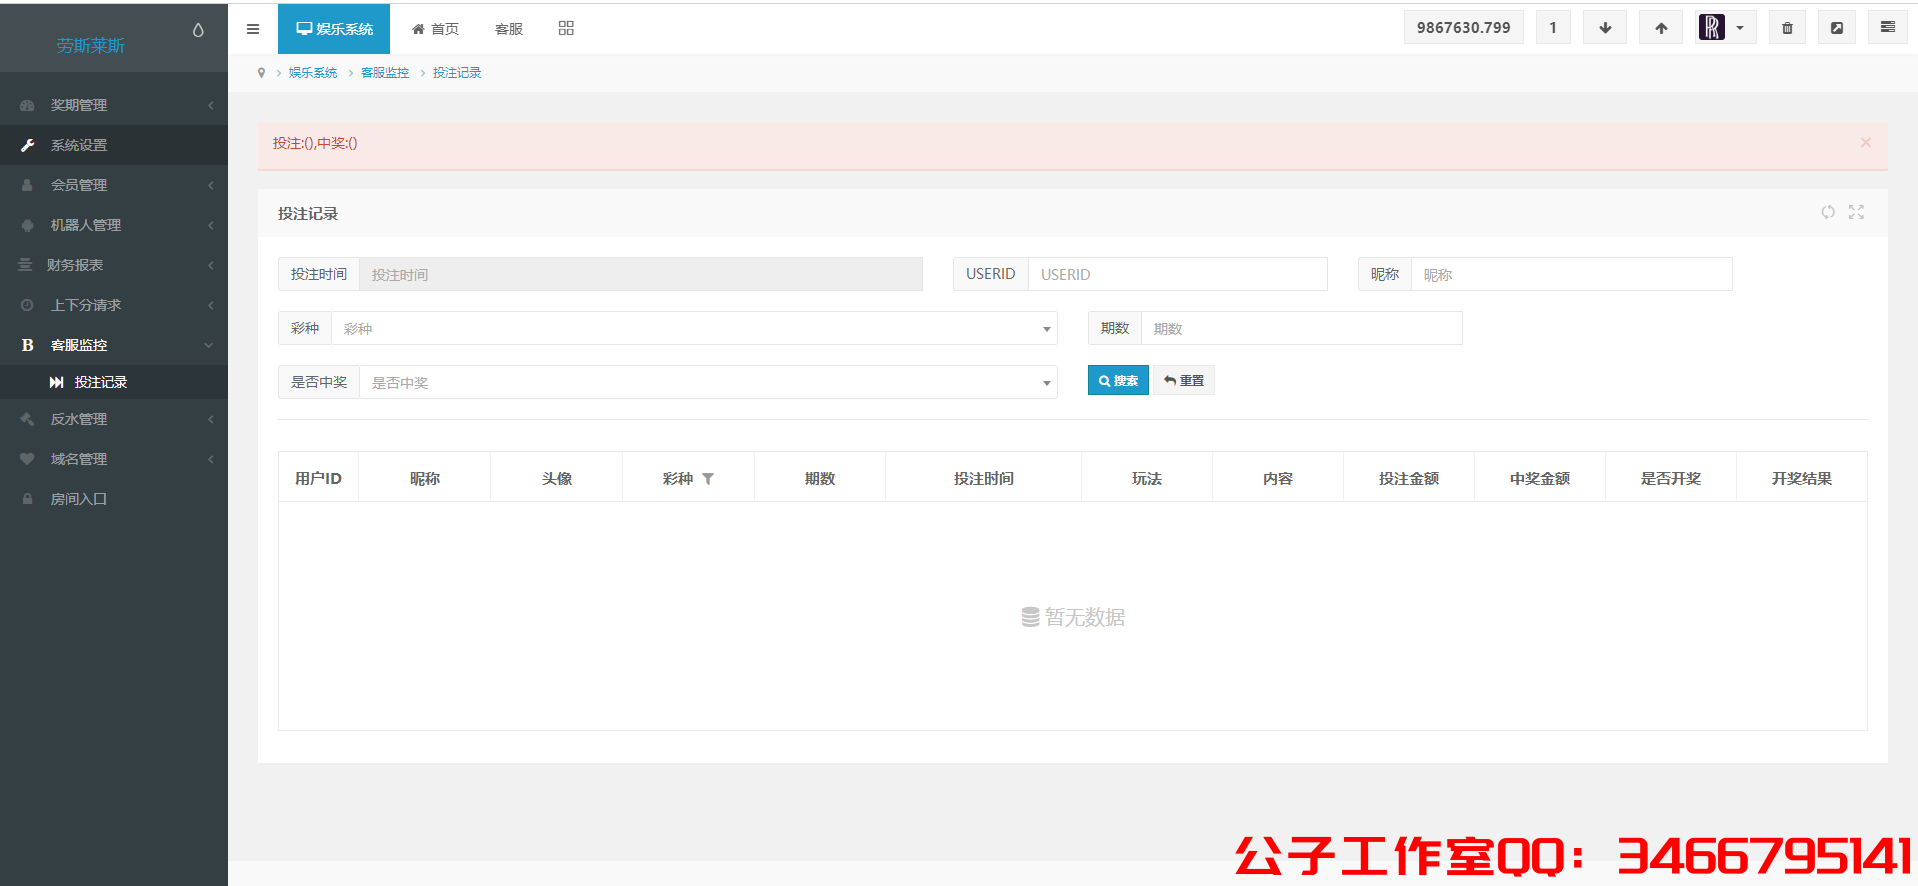Click the 开奖结果 column header
Image resolution: width=1918 pixels, height=886 pixels.
[x=1802, y=478]
